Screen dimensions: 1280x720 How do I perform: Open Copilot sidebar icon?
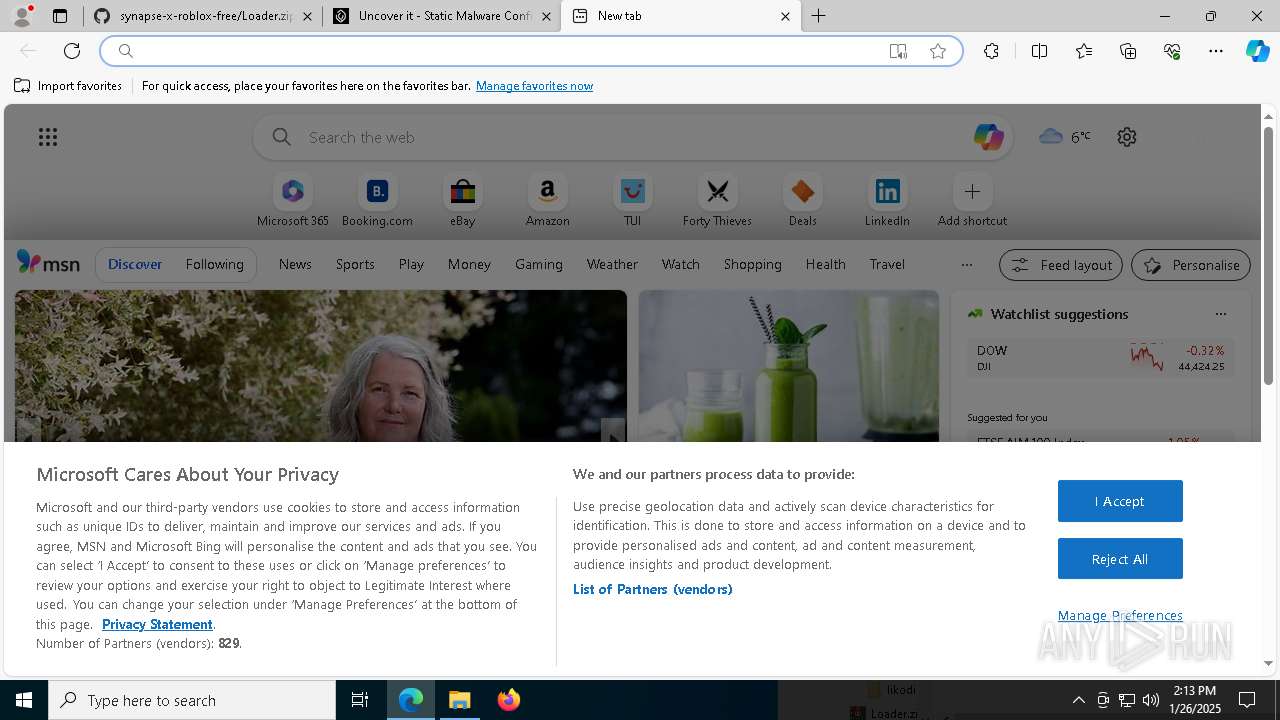point(1257,51)
